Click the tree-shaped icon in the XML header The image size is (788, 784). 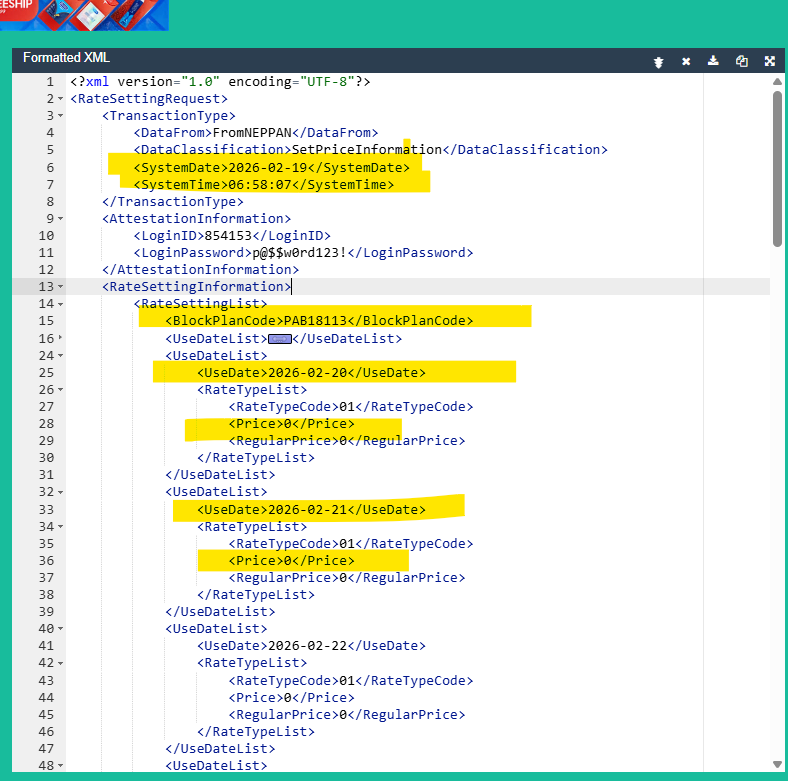658,61
